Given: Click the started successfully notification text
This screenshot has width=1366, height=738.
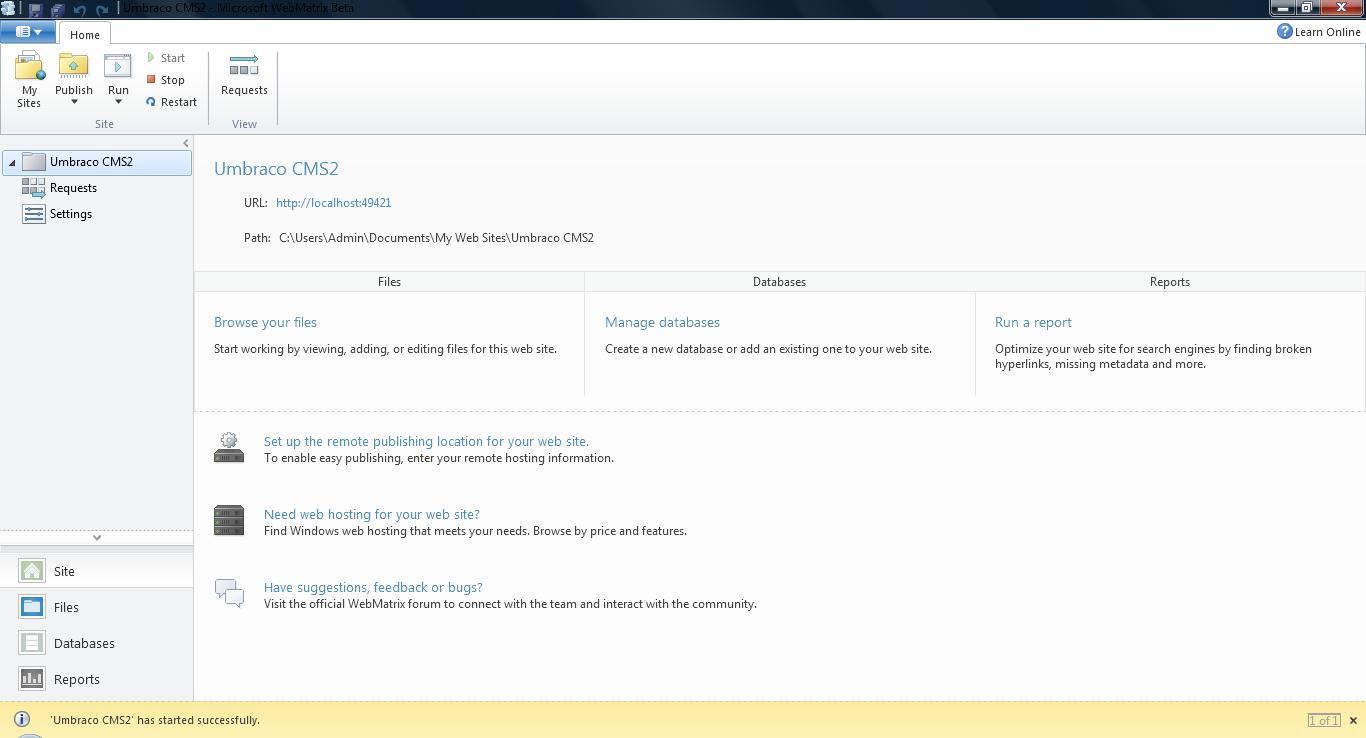Looking at the screenshot, I should pos(155,720).
